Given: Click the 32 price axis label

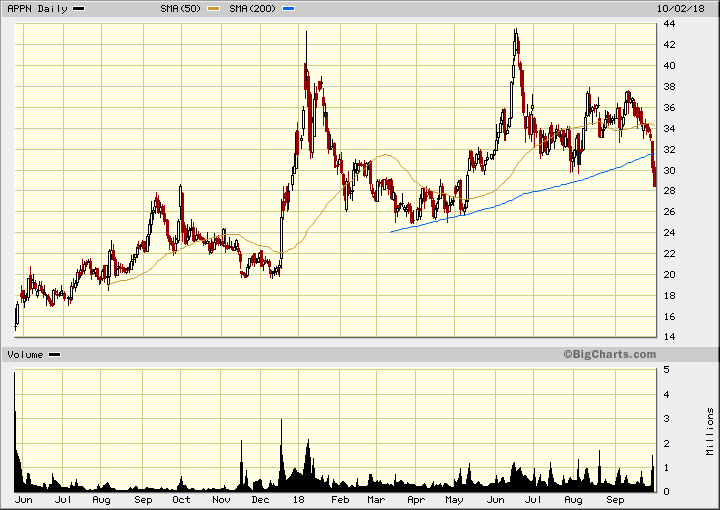Looking at the screenshot, I should point(669,150).
